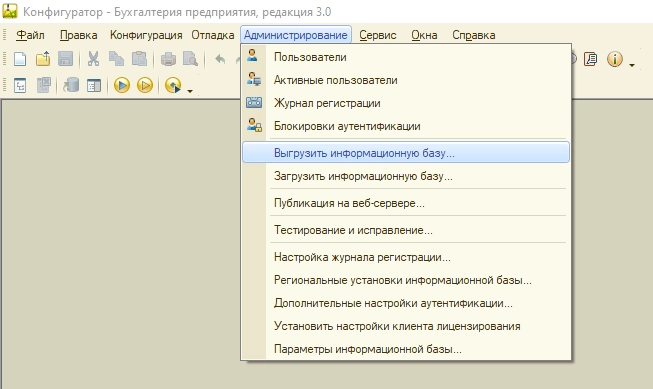Viewport: 653px width, 389px height.
Task: Click the Print printer icon
Action: [x=168, y=59]
